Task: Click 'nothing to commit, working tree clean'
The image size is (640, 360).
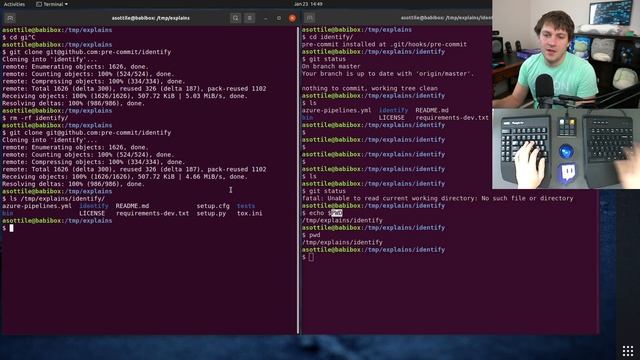Action: coord(369,88)
